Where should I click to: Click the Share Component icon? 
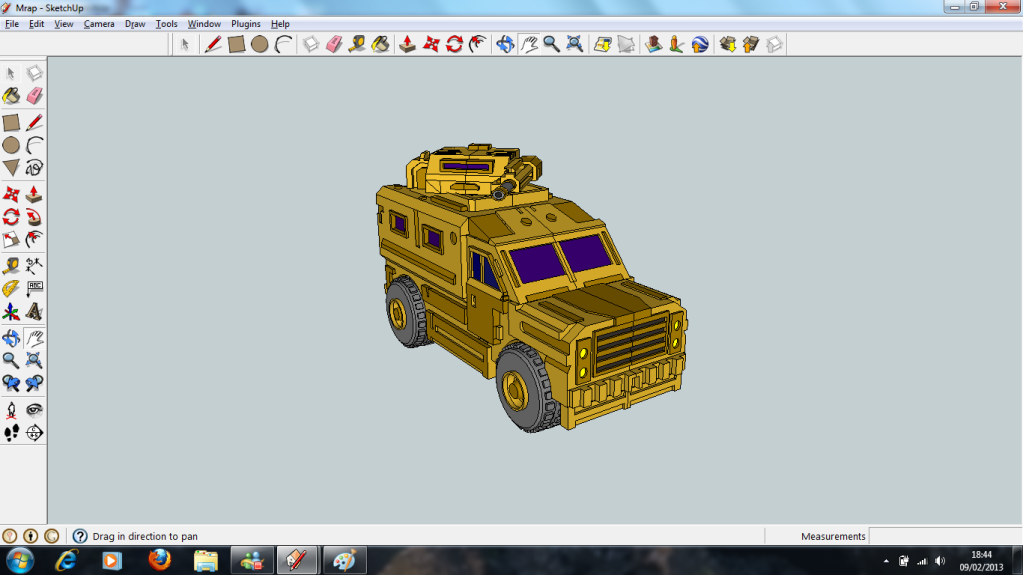tap(774, 44)
